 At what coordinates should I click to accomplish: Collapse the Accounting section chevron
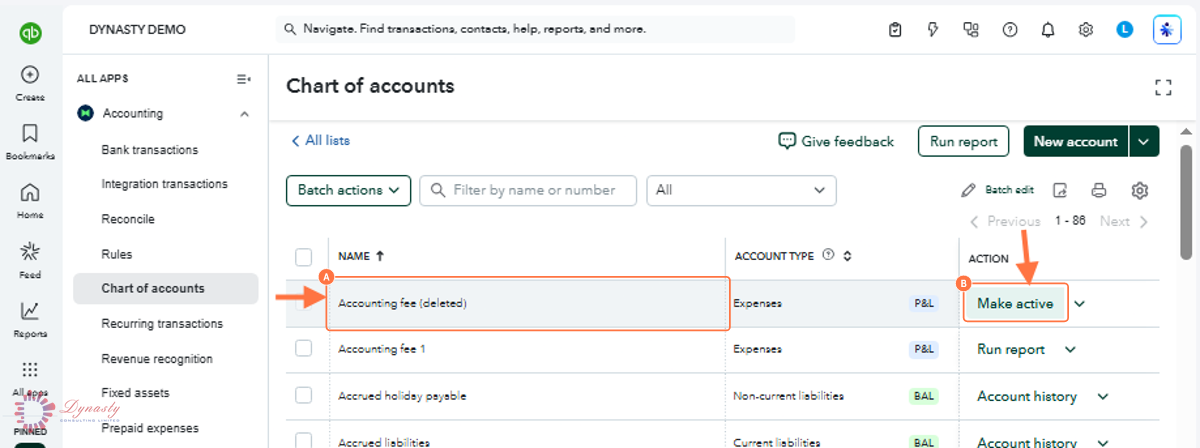(x=245, y=114)
